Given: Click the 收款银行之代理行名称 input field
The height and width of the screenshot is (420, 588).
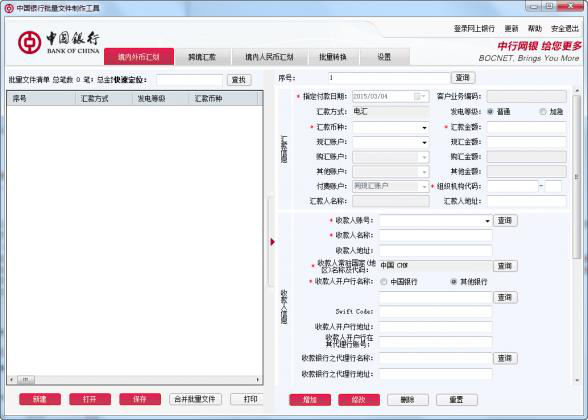Looking at the screenshot, I should click(x=435, y=358).
